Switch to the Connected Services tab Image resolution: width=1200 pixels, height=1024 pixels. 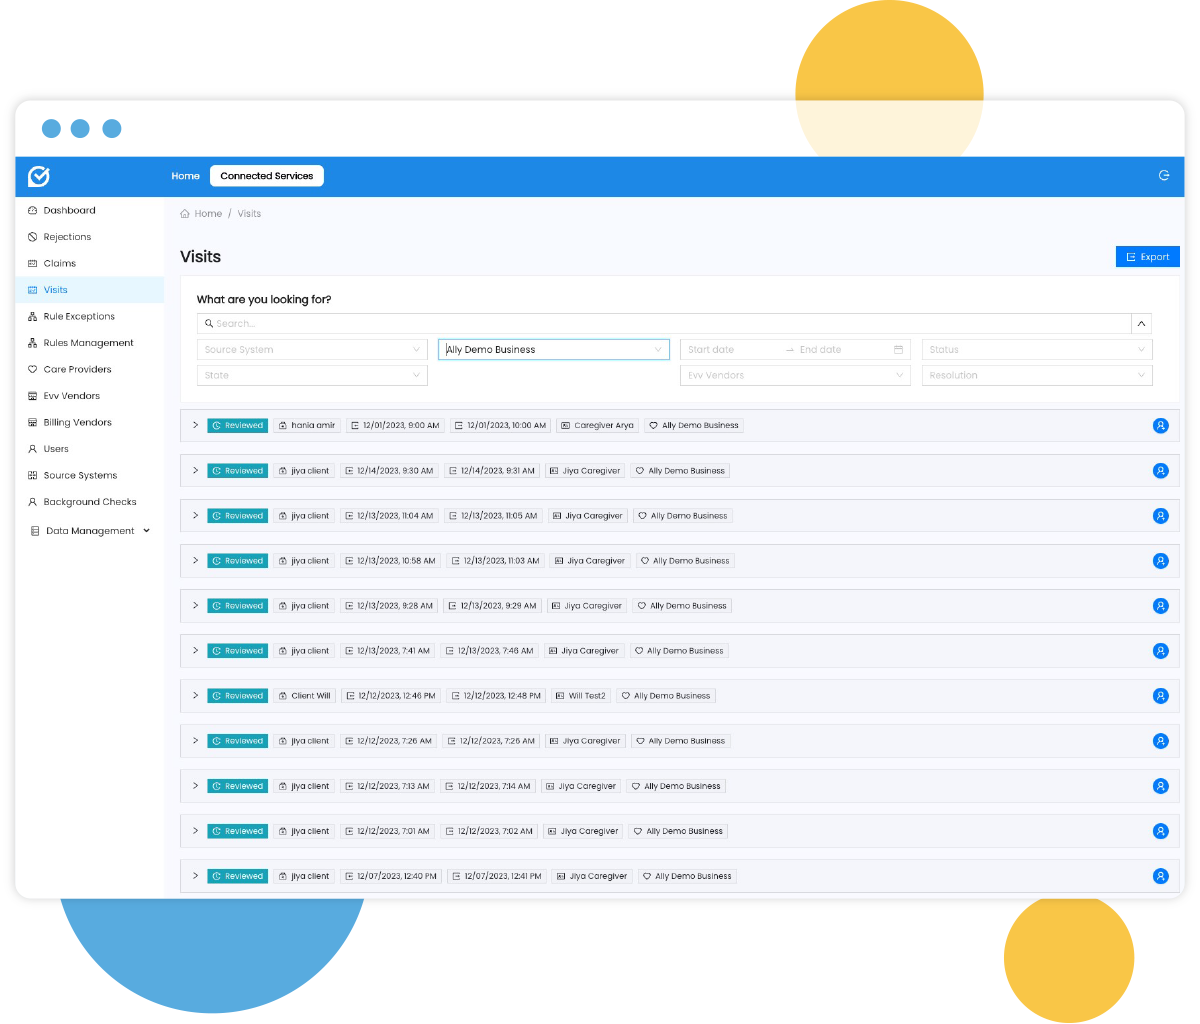point(266,176)
